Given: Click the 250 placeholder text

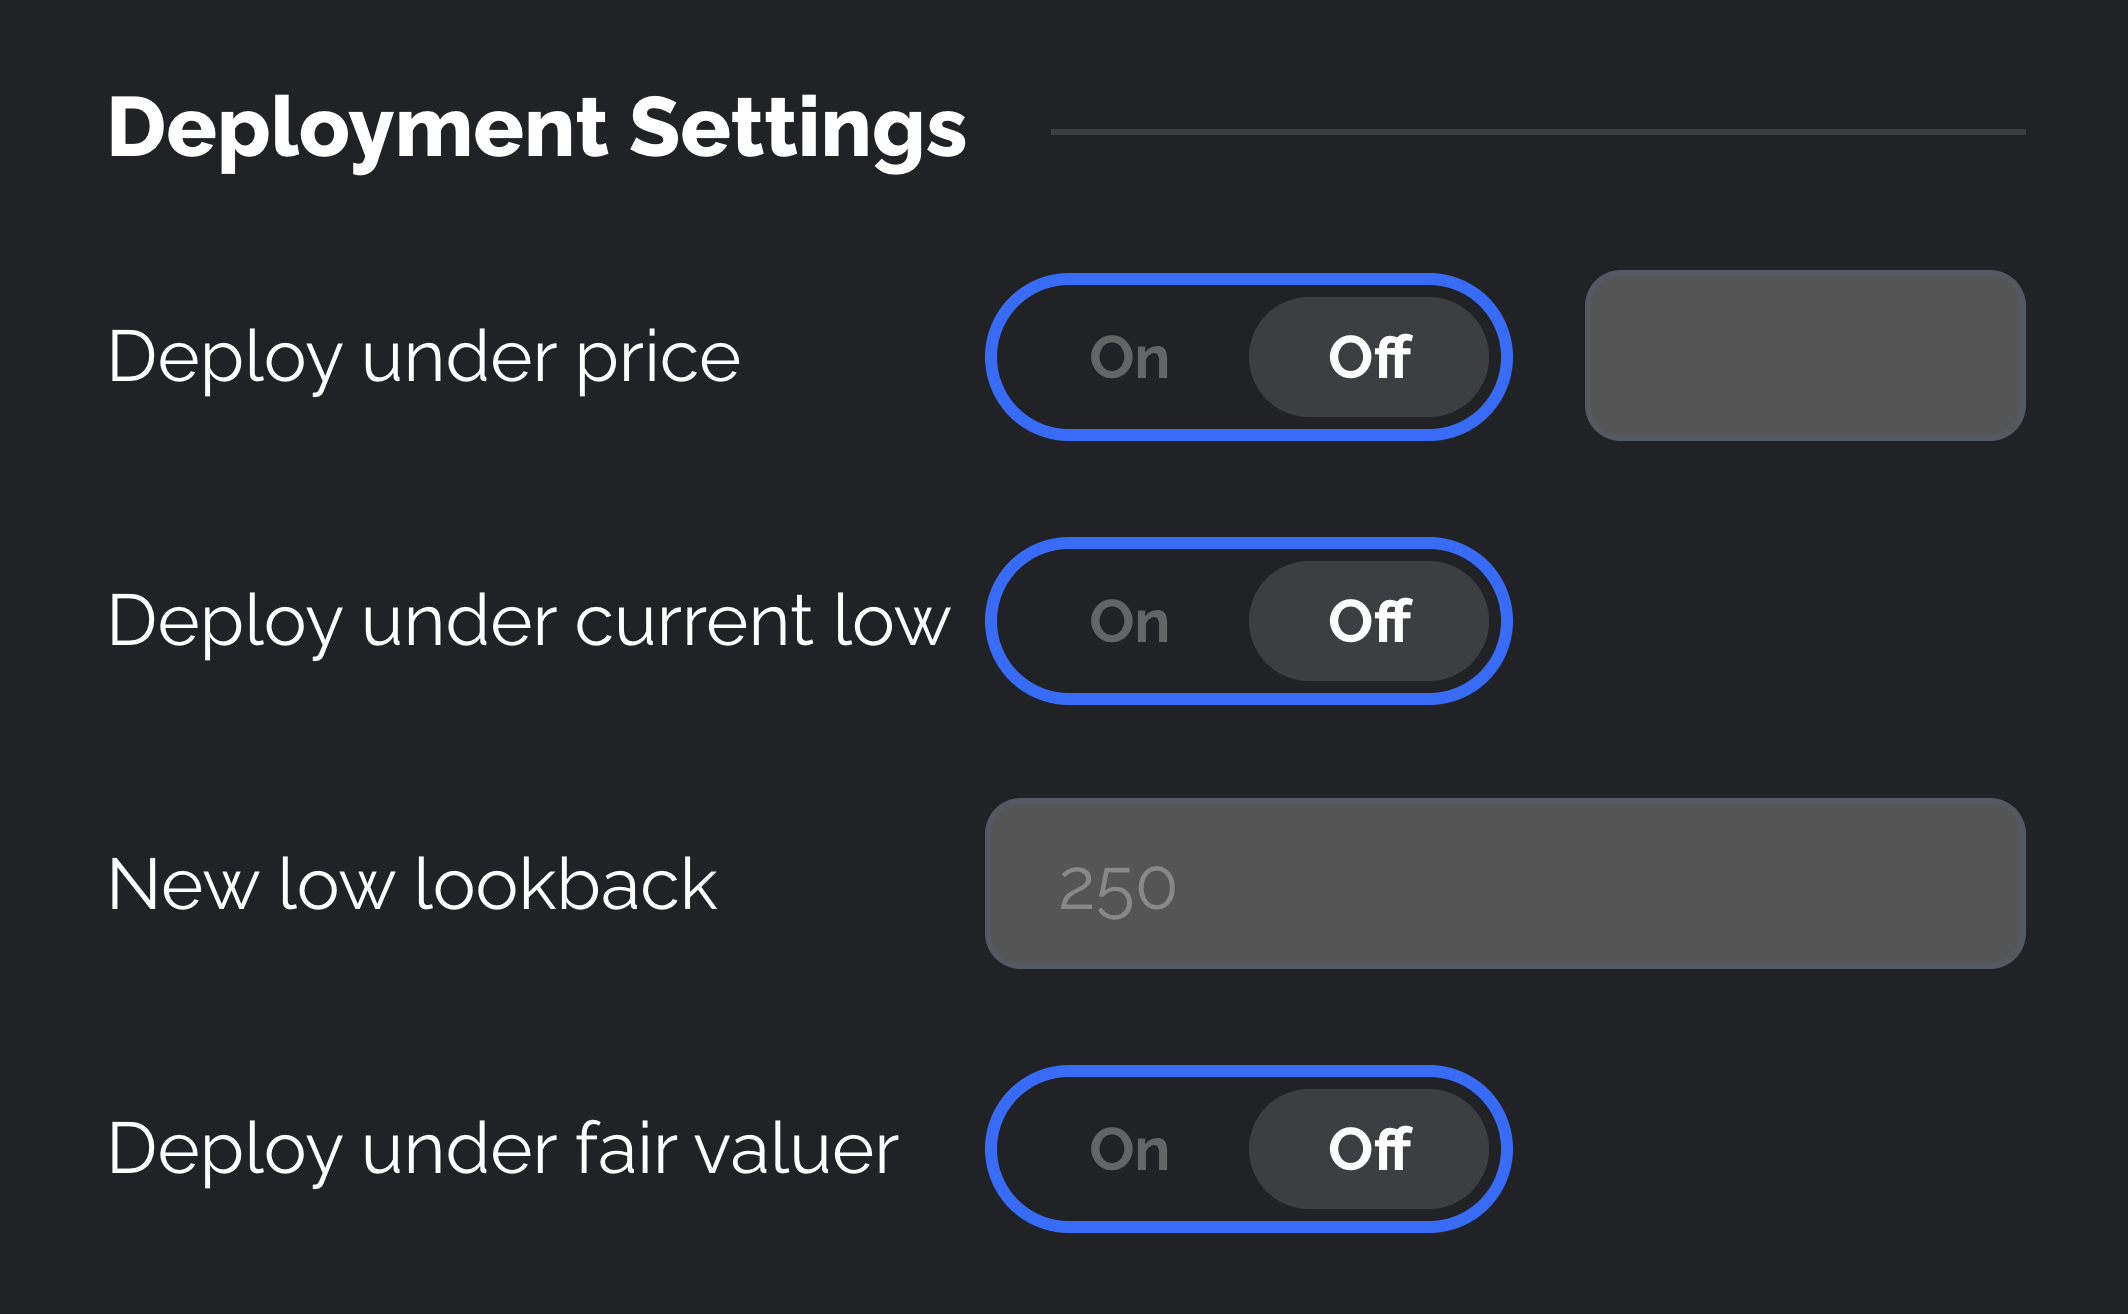Looking at the screenshot, I should (x=1117, y=889).
